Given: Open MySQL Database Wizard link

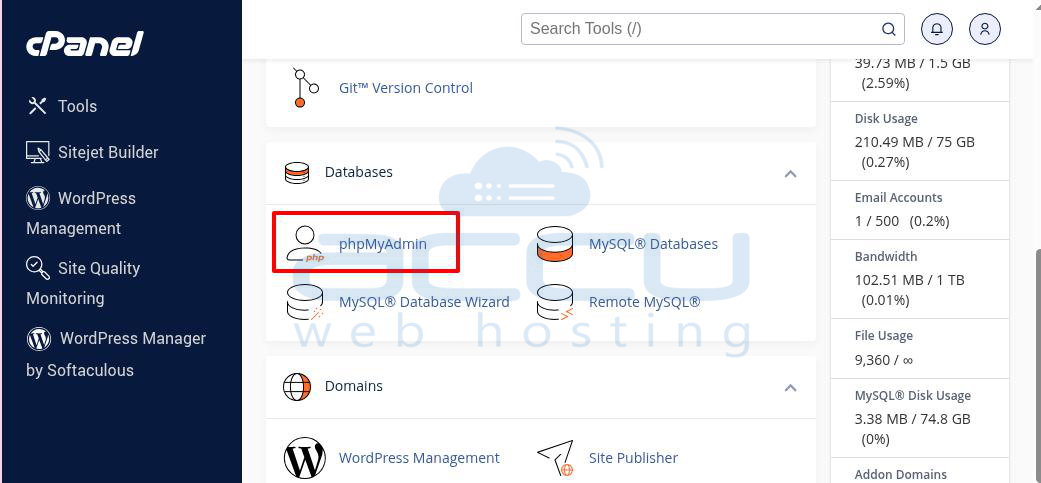Looking at the screenshot, I should pyautogui.click(x=424, y=302).
